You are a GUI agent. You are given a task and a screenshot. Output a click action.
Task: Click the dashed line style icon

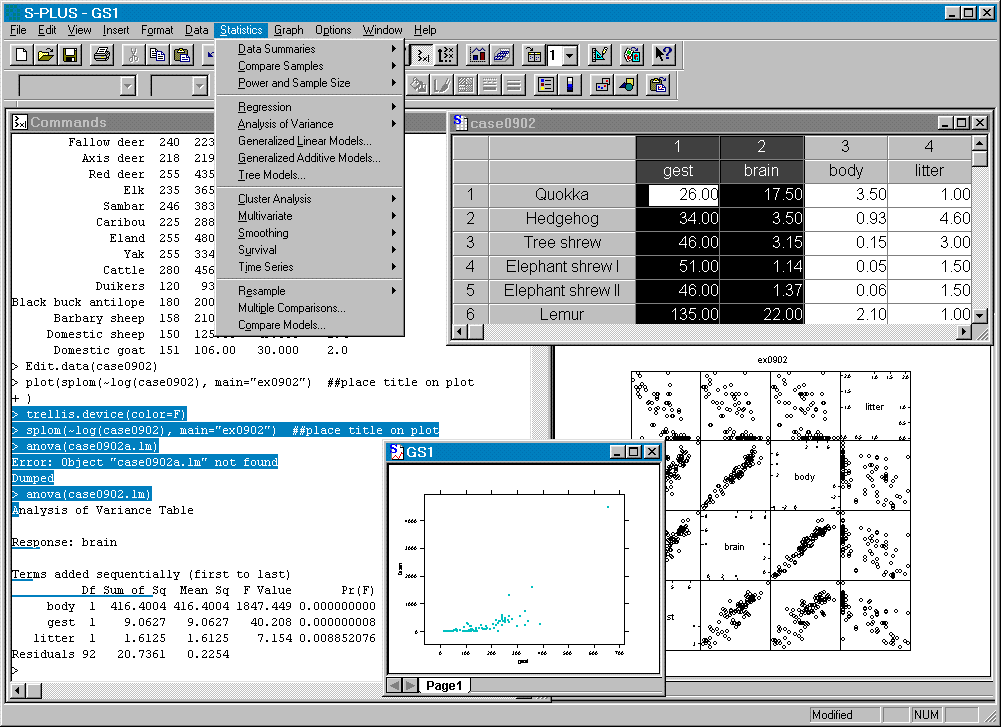click(490, 85)
